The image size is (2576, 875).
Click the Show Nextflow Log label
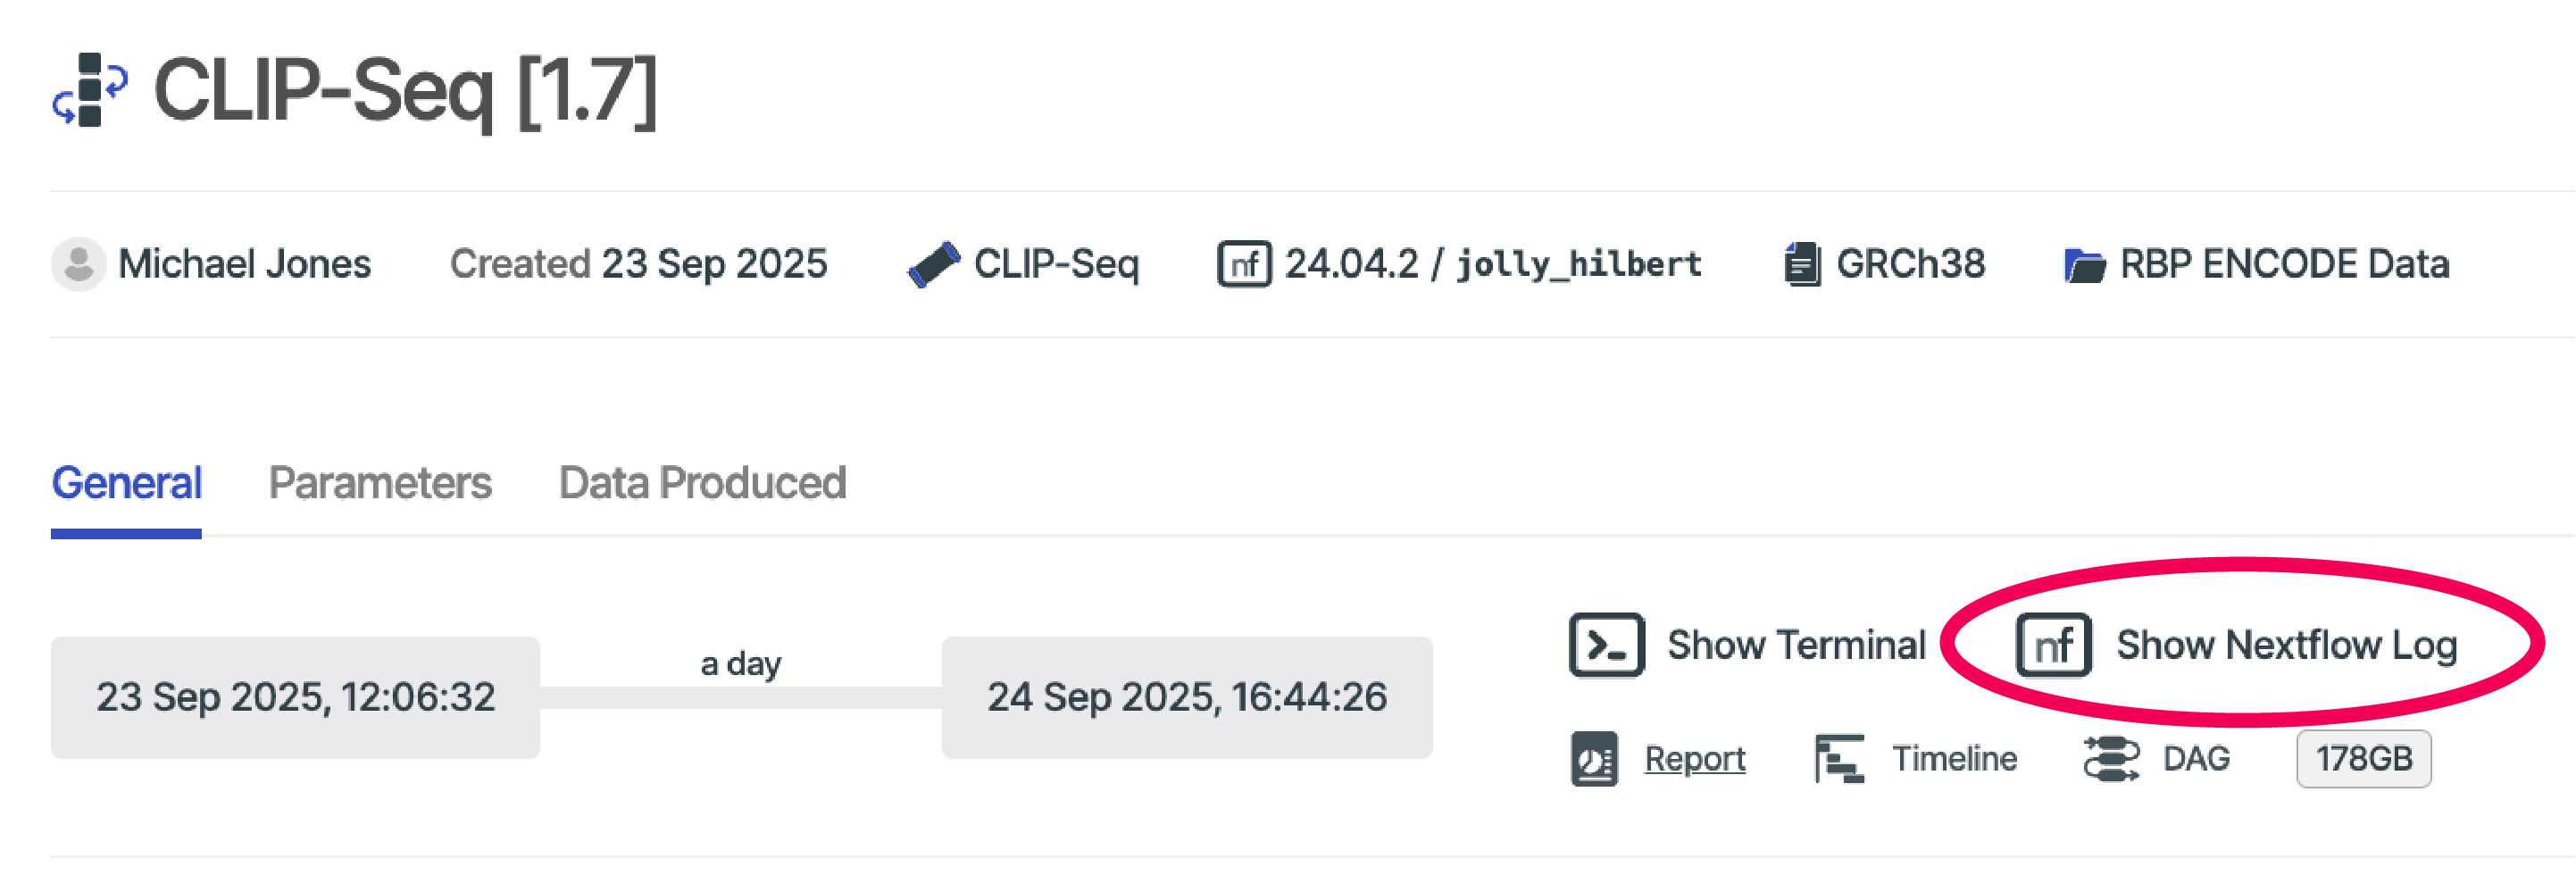tap(2286, 645)
